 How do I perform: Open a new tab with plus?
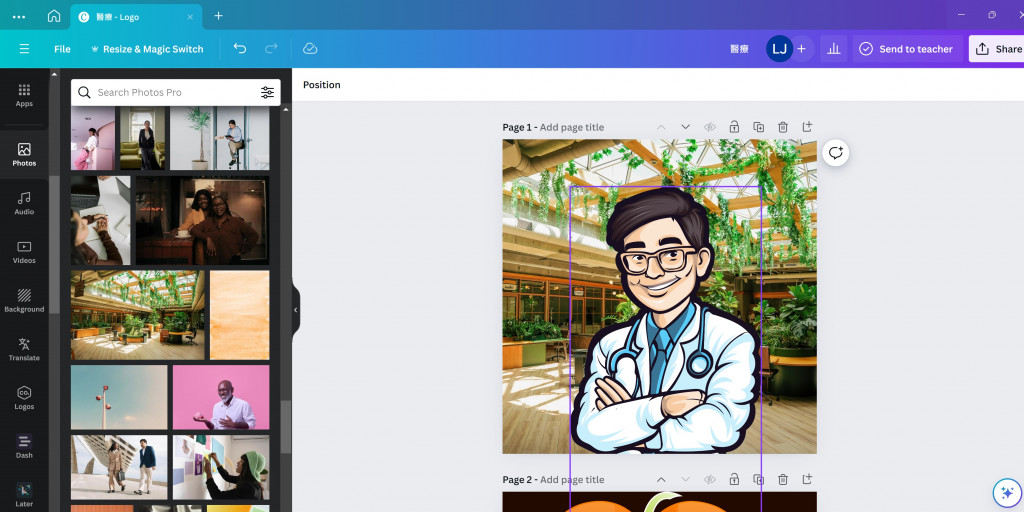point(219,16)
